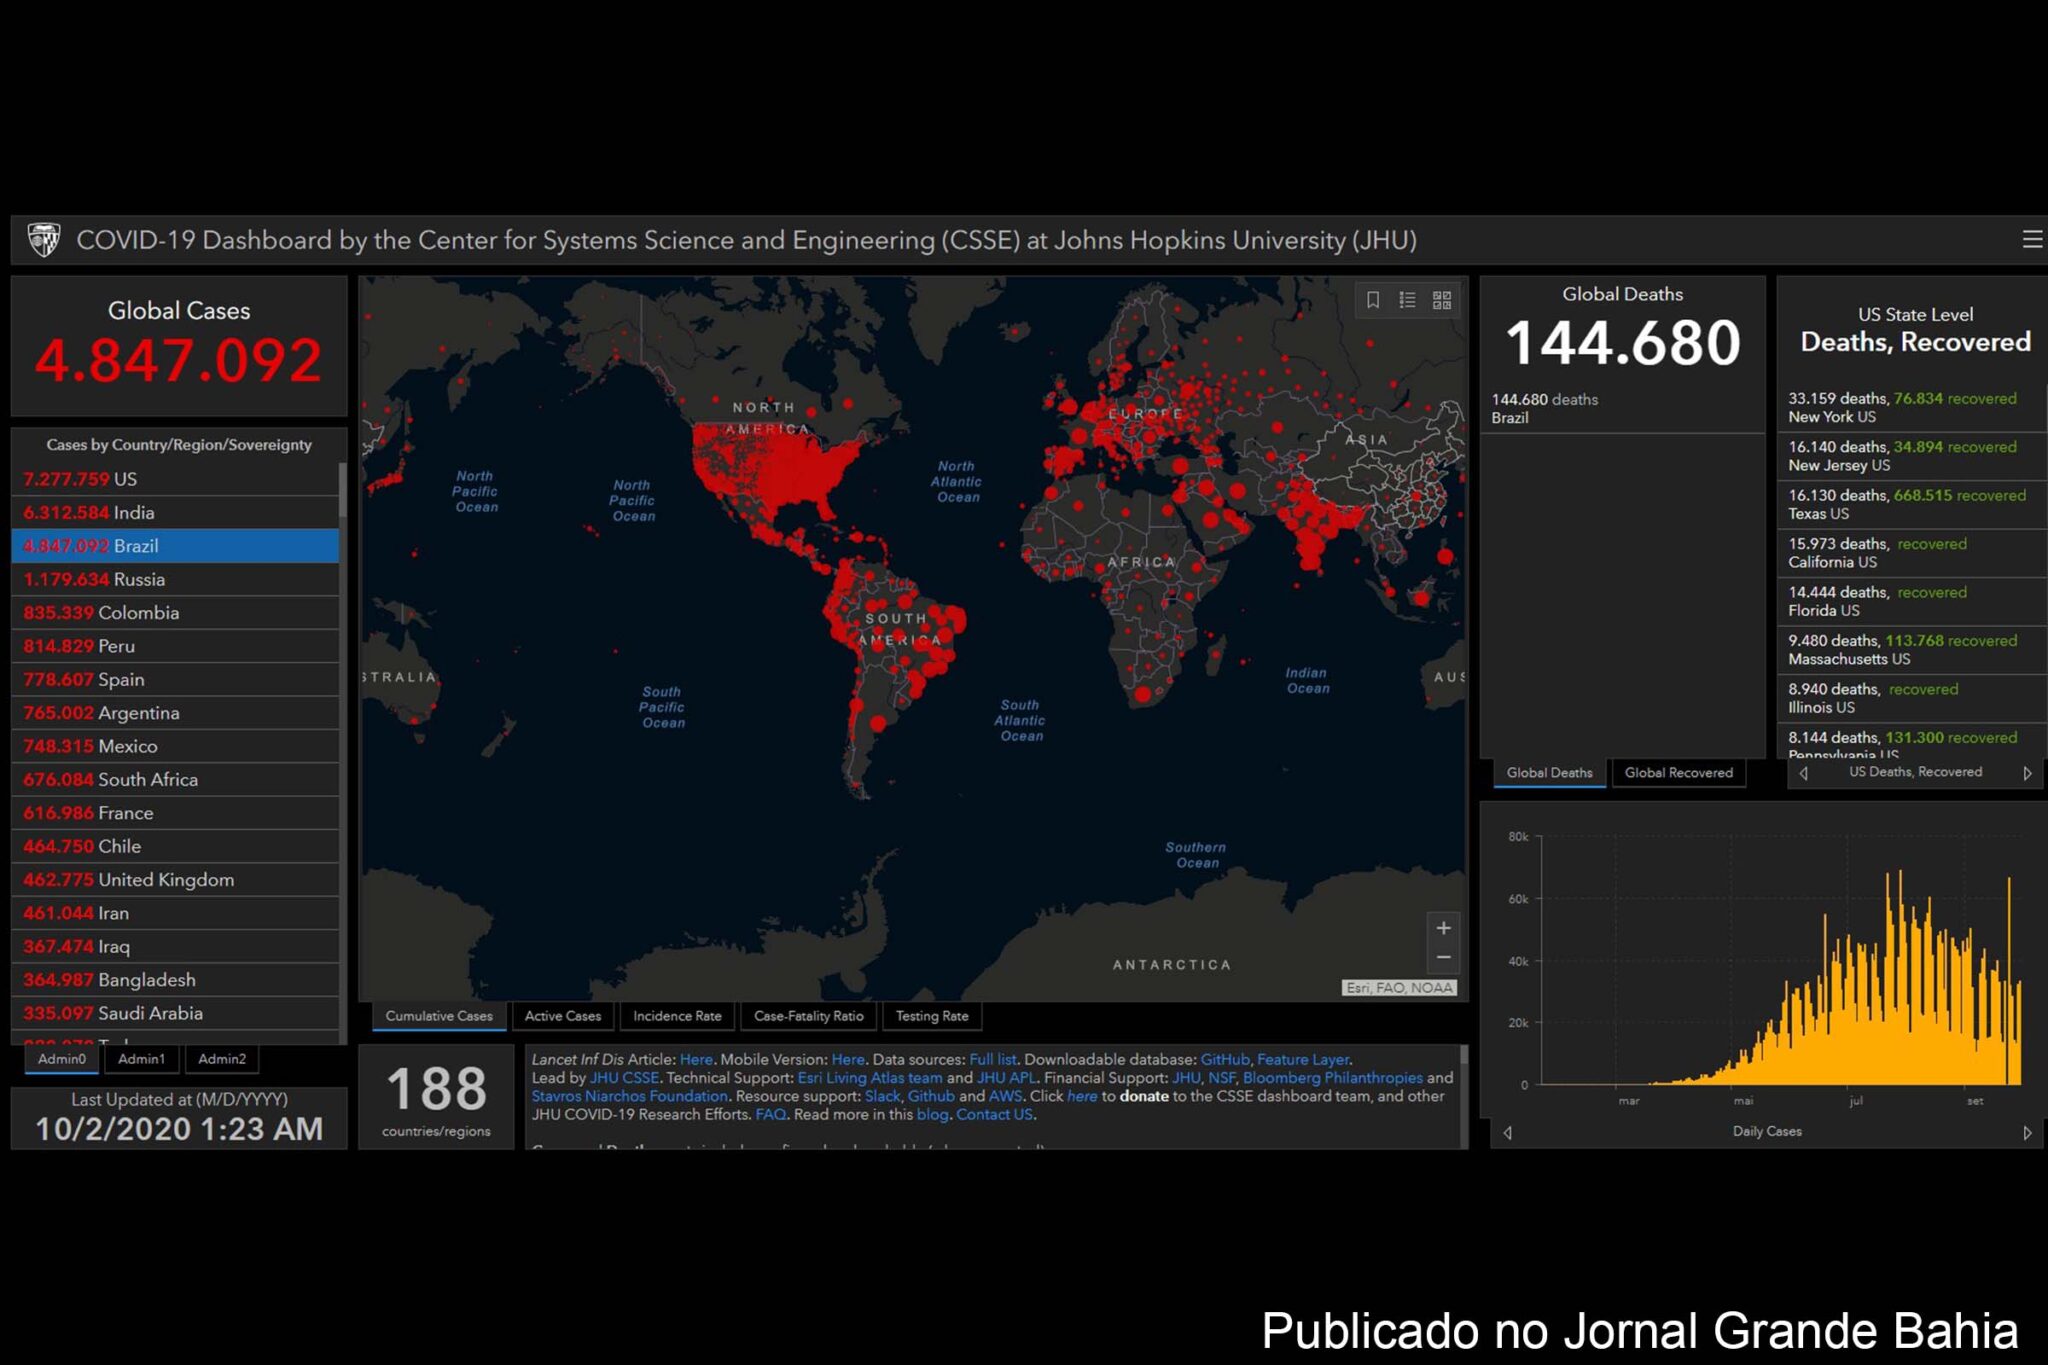This screenshot has width=2048, height=1365.
Task: Open the Incidence Rate tab
Action: click(677, 1016)
